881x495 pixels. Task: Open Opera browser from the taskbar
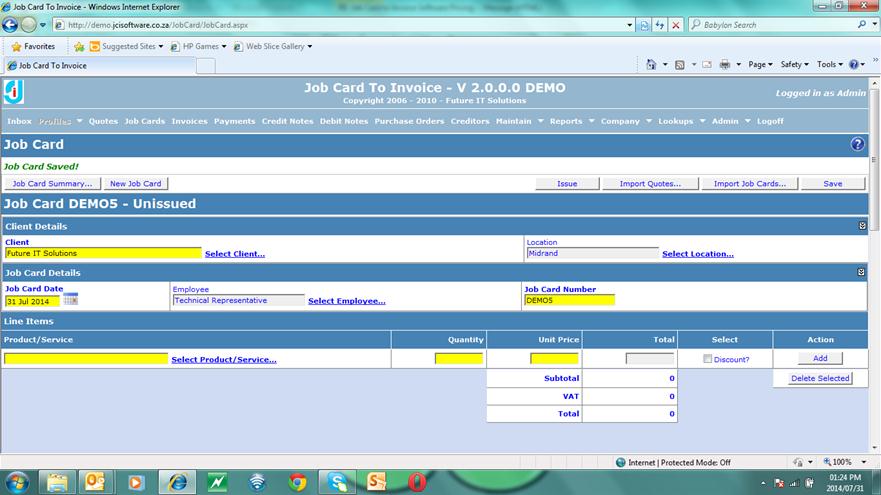coord(417,481)
